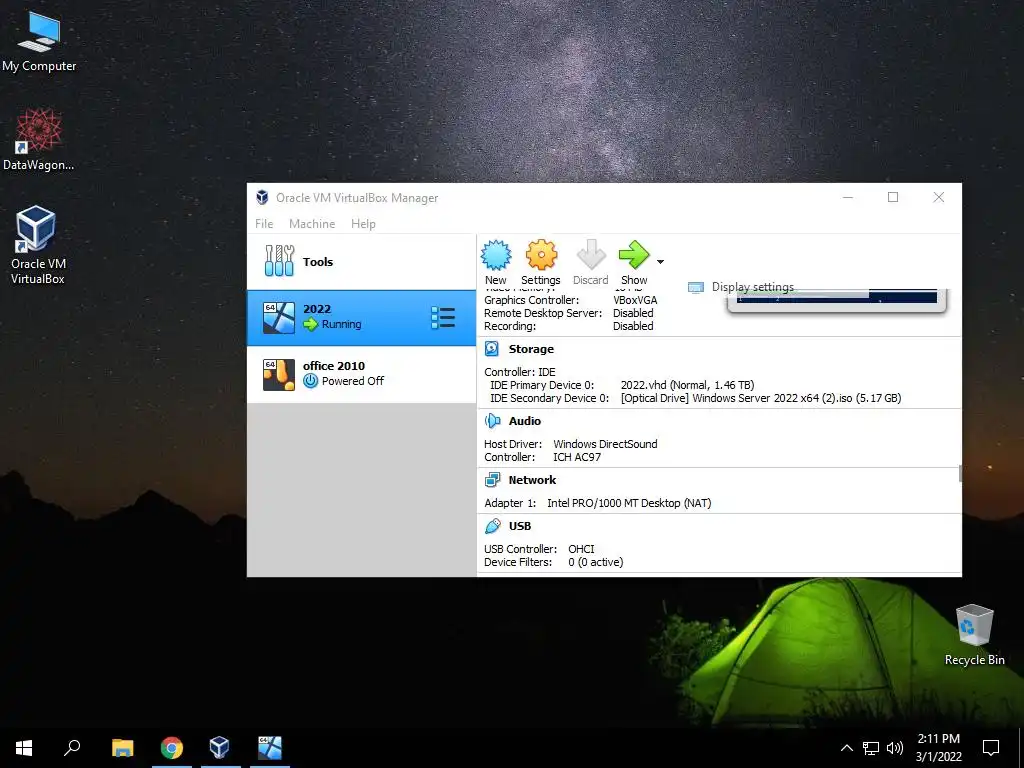Click the Display settings monitor icon
1024x768 pixels.
(x=696, y=287)
